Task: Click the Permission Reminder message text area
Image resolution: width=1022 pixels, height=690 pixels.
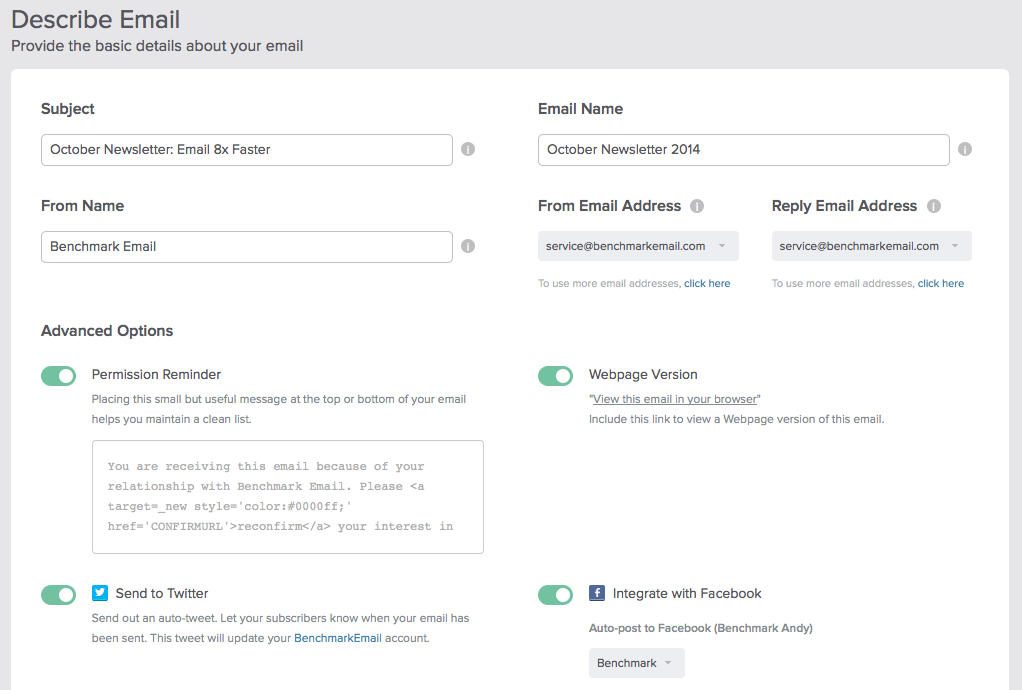Action: tap(287, 497)
